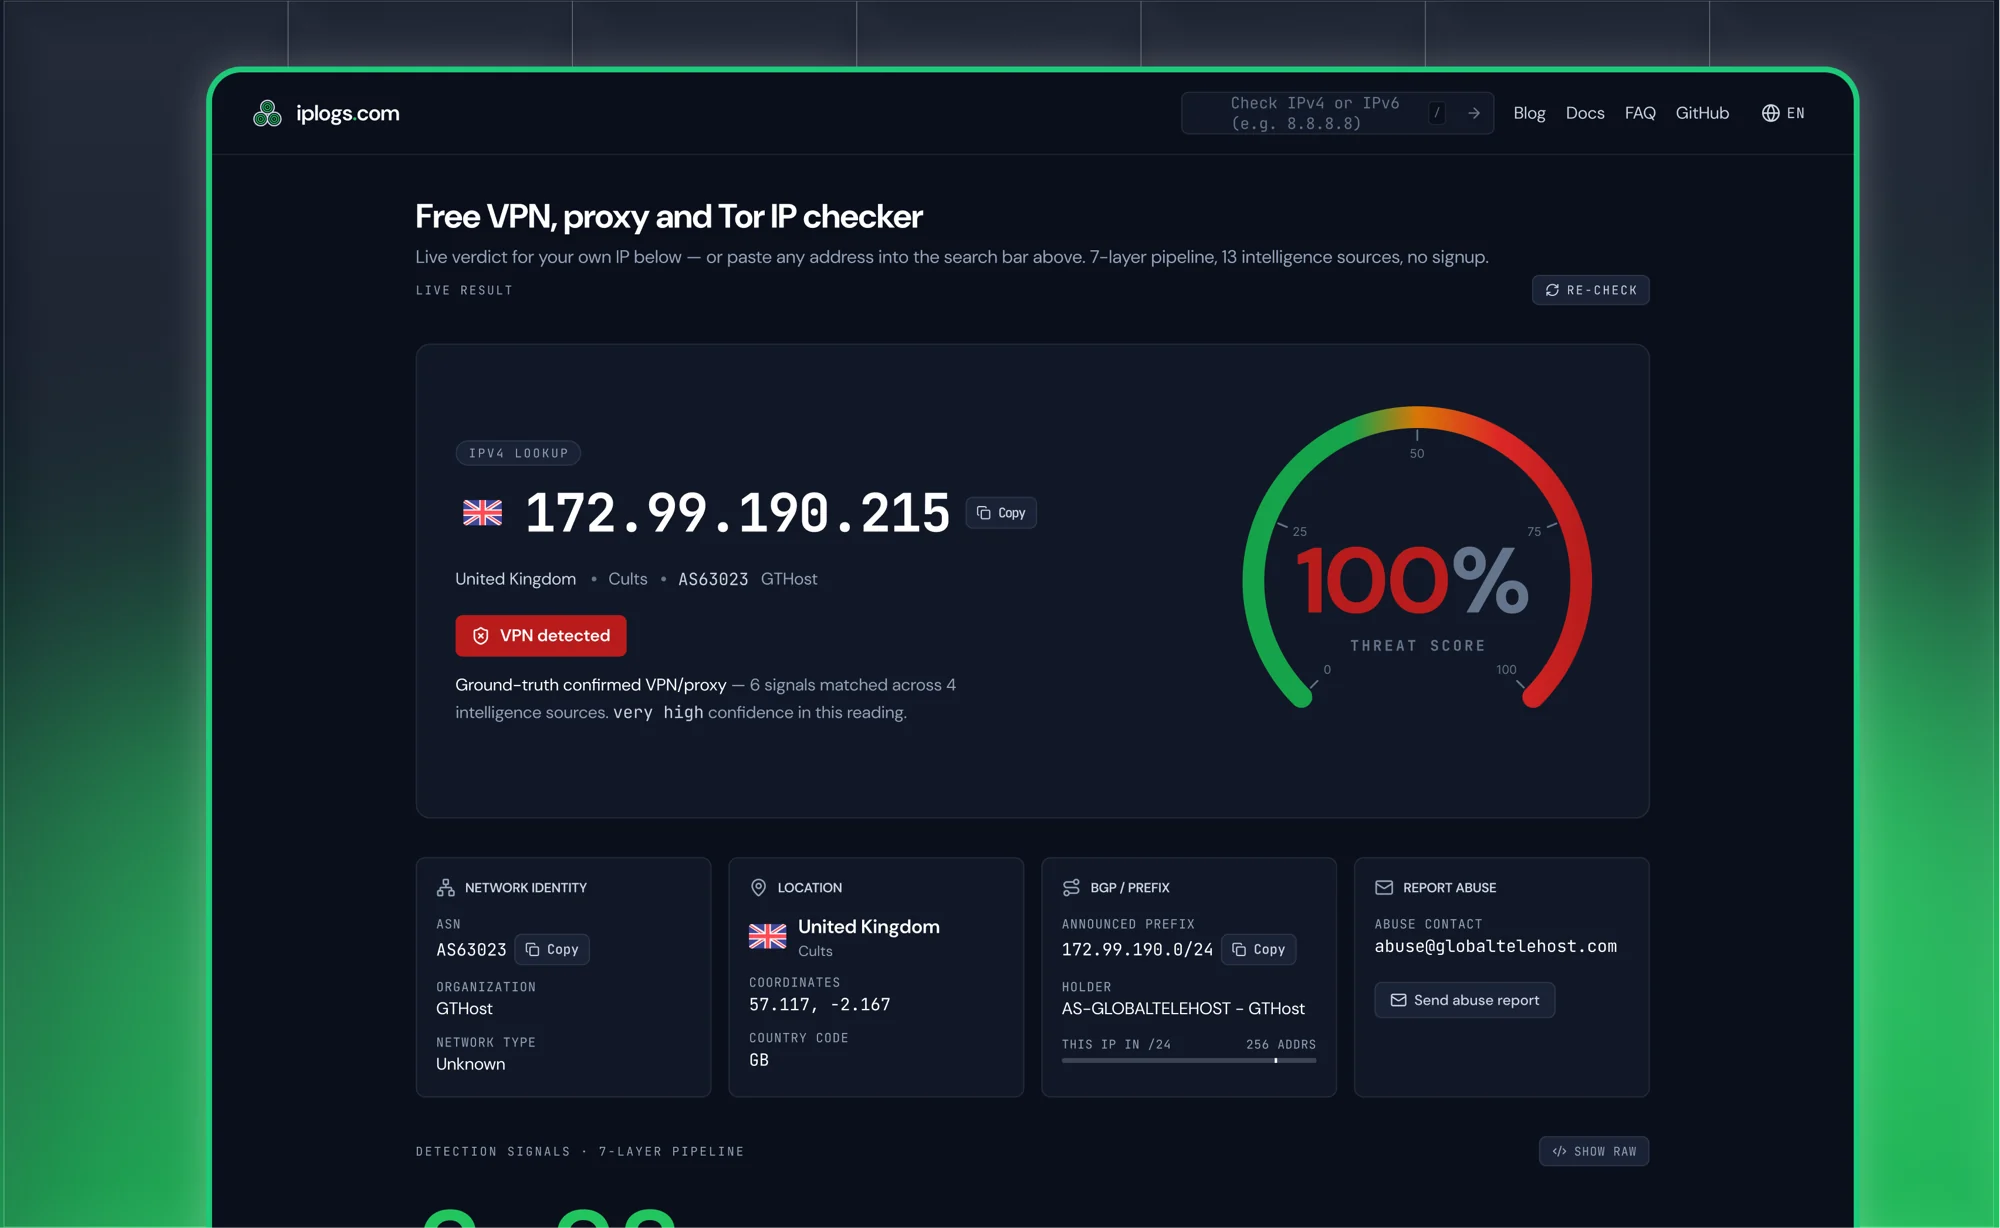Click the envelope icon in Send abuse report

coord(1398,1000)
